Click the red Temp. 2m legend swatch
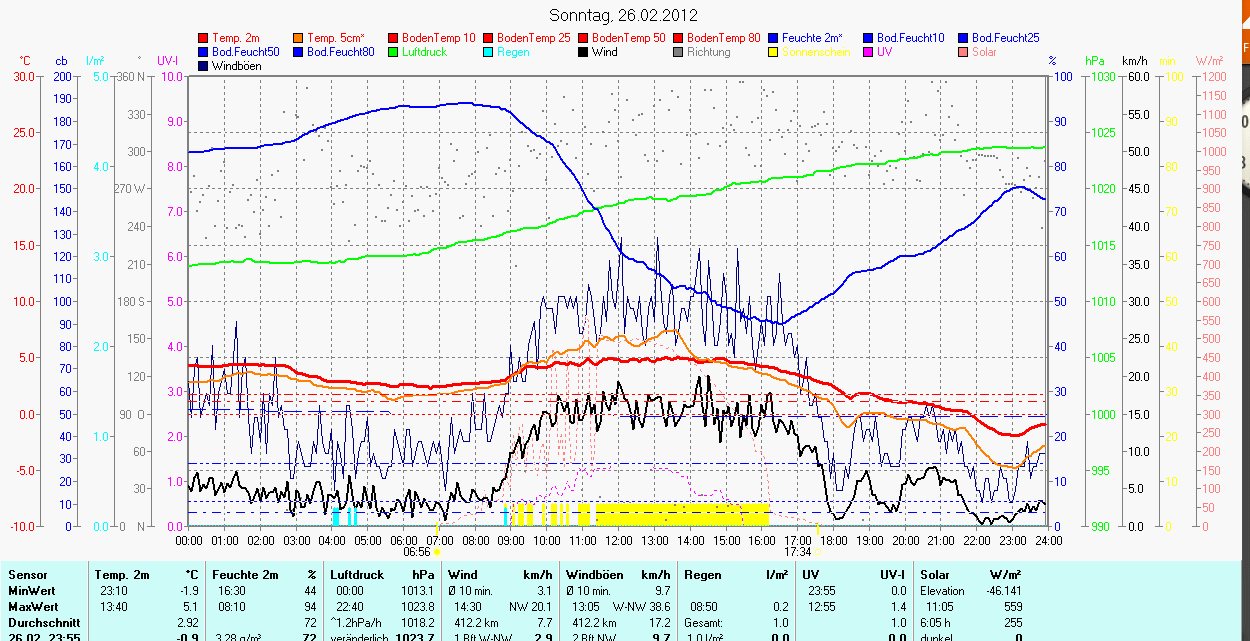Screen dimensions: 1250x641 coord(204,38)
